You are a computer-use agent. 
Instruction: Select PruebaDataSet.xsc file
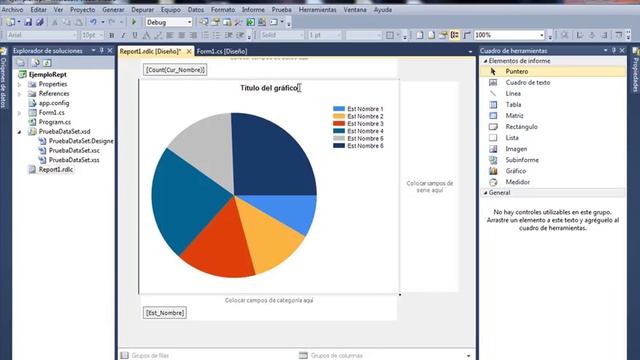[x=74, y=151]
